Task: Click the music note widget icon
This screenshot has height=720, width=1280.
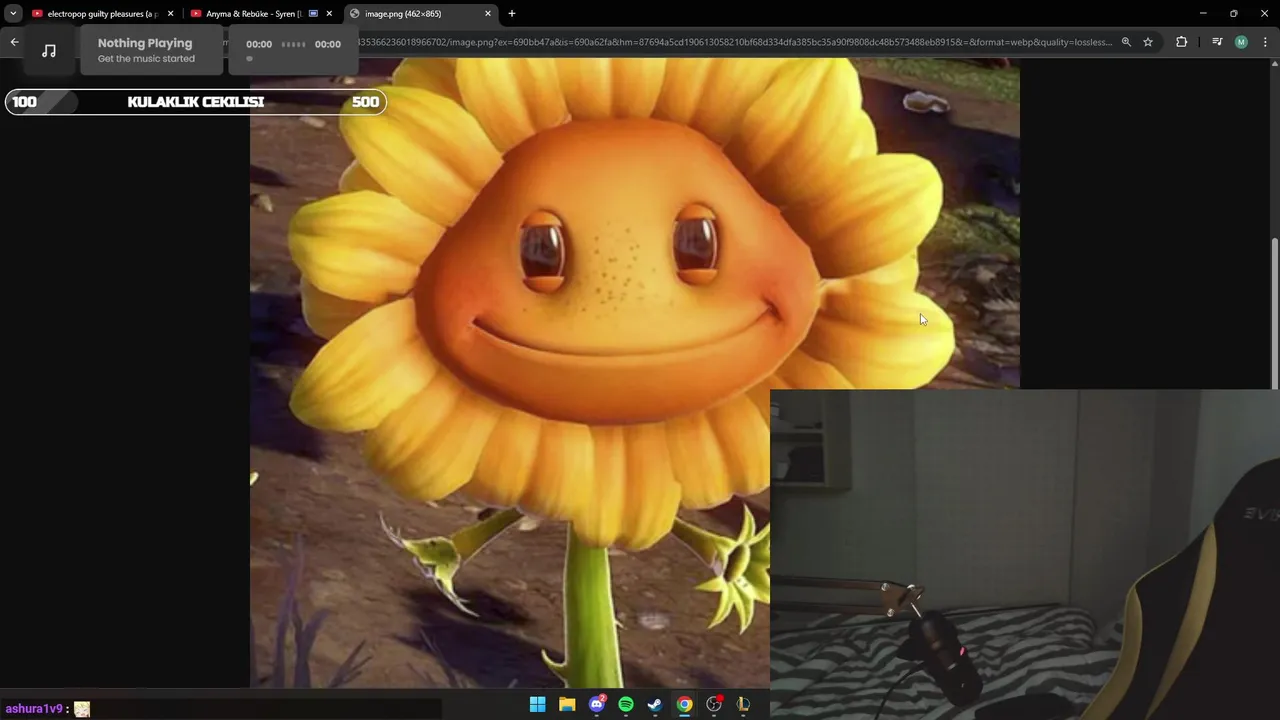Action: (49, 51)
